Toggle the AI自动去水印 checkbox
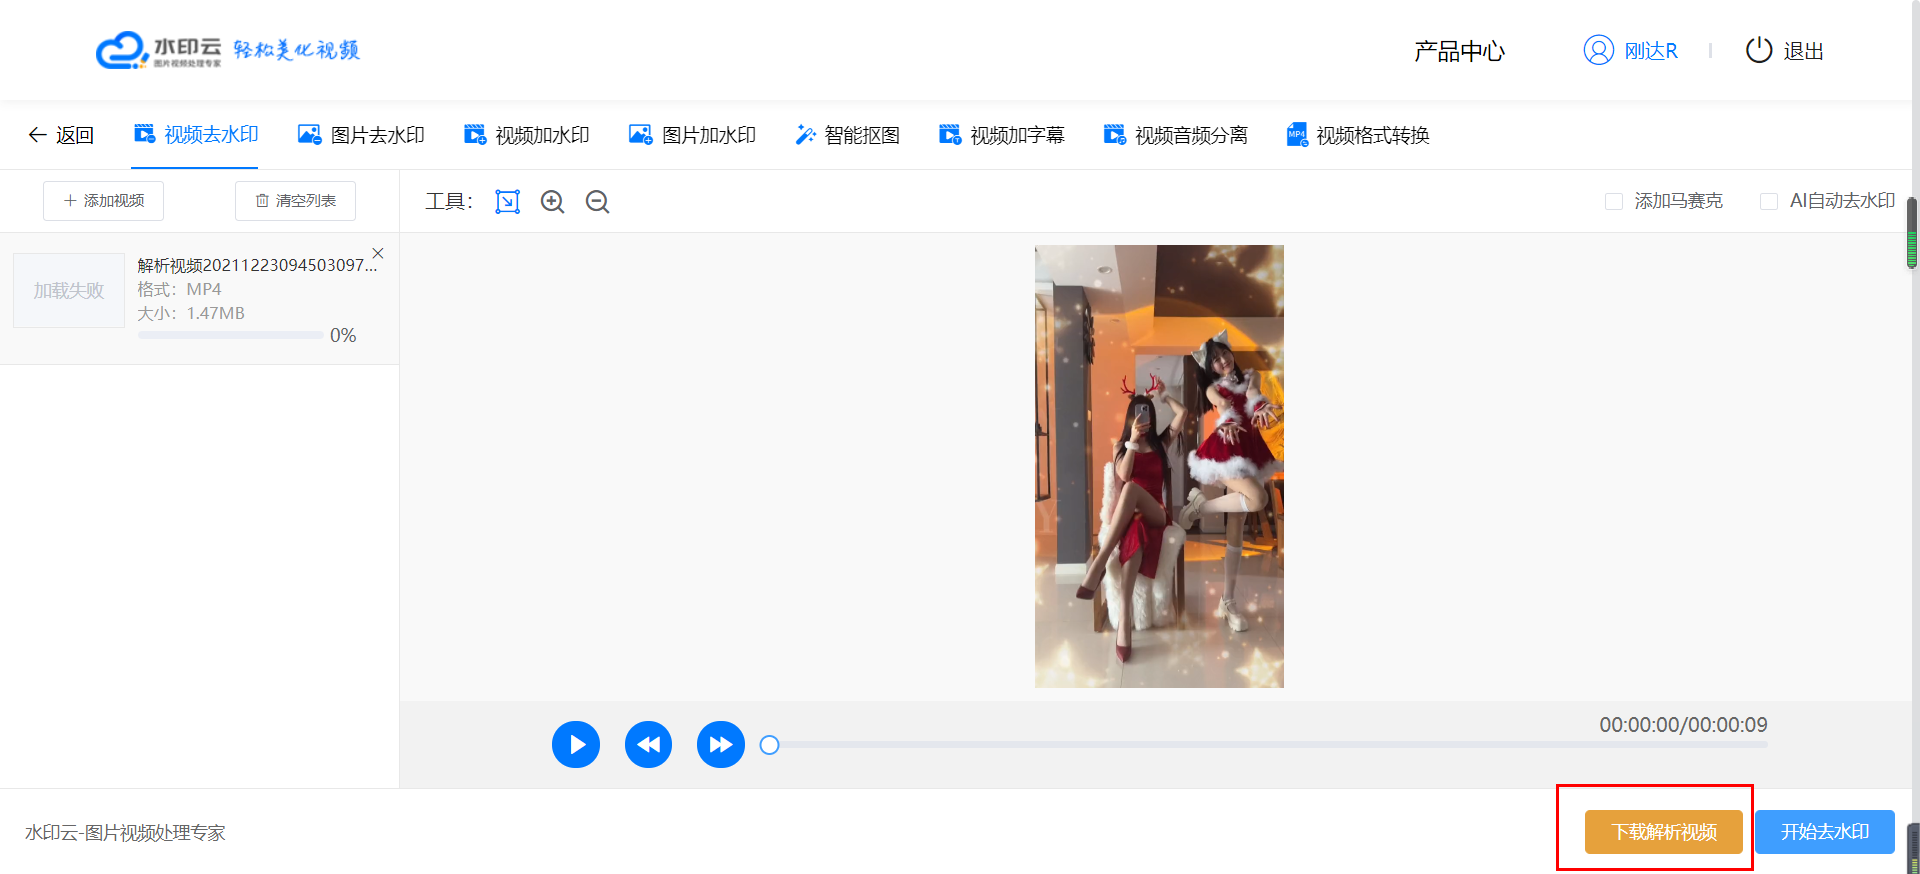The image size is (1920, 874). [x=1769, y=202]
